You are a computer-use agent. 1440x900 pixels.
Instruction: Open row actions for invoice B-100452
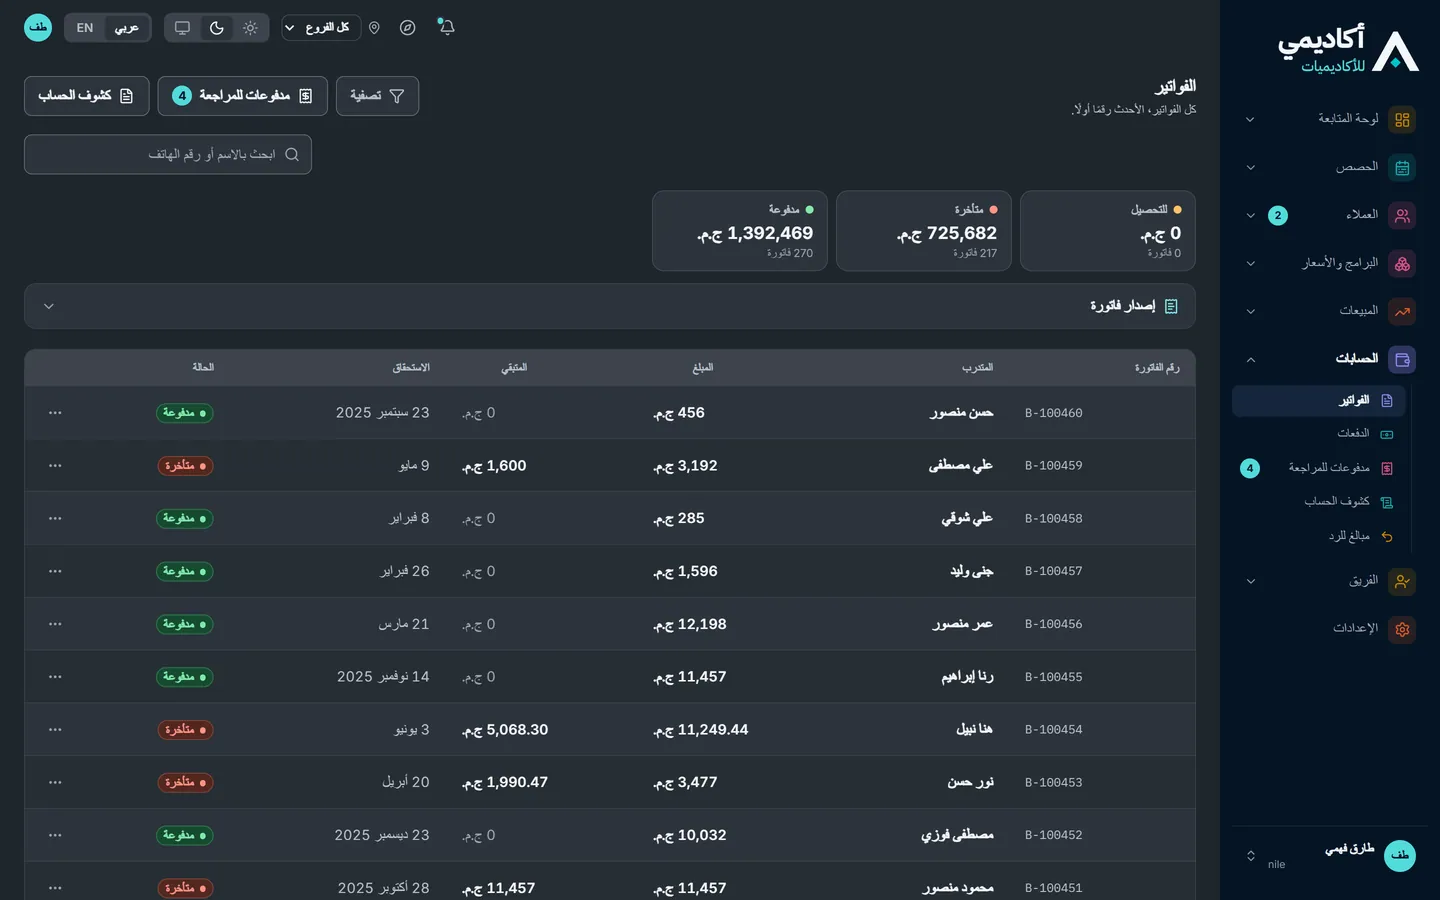55,835
